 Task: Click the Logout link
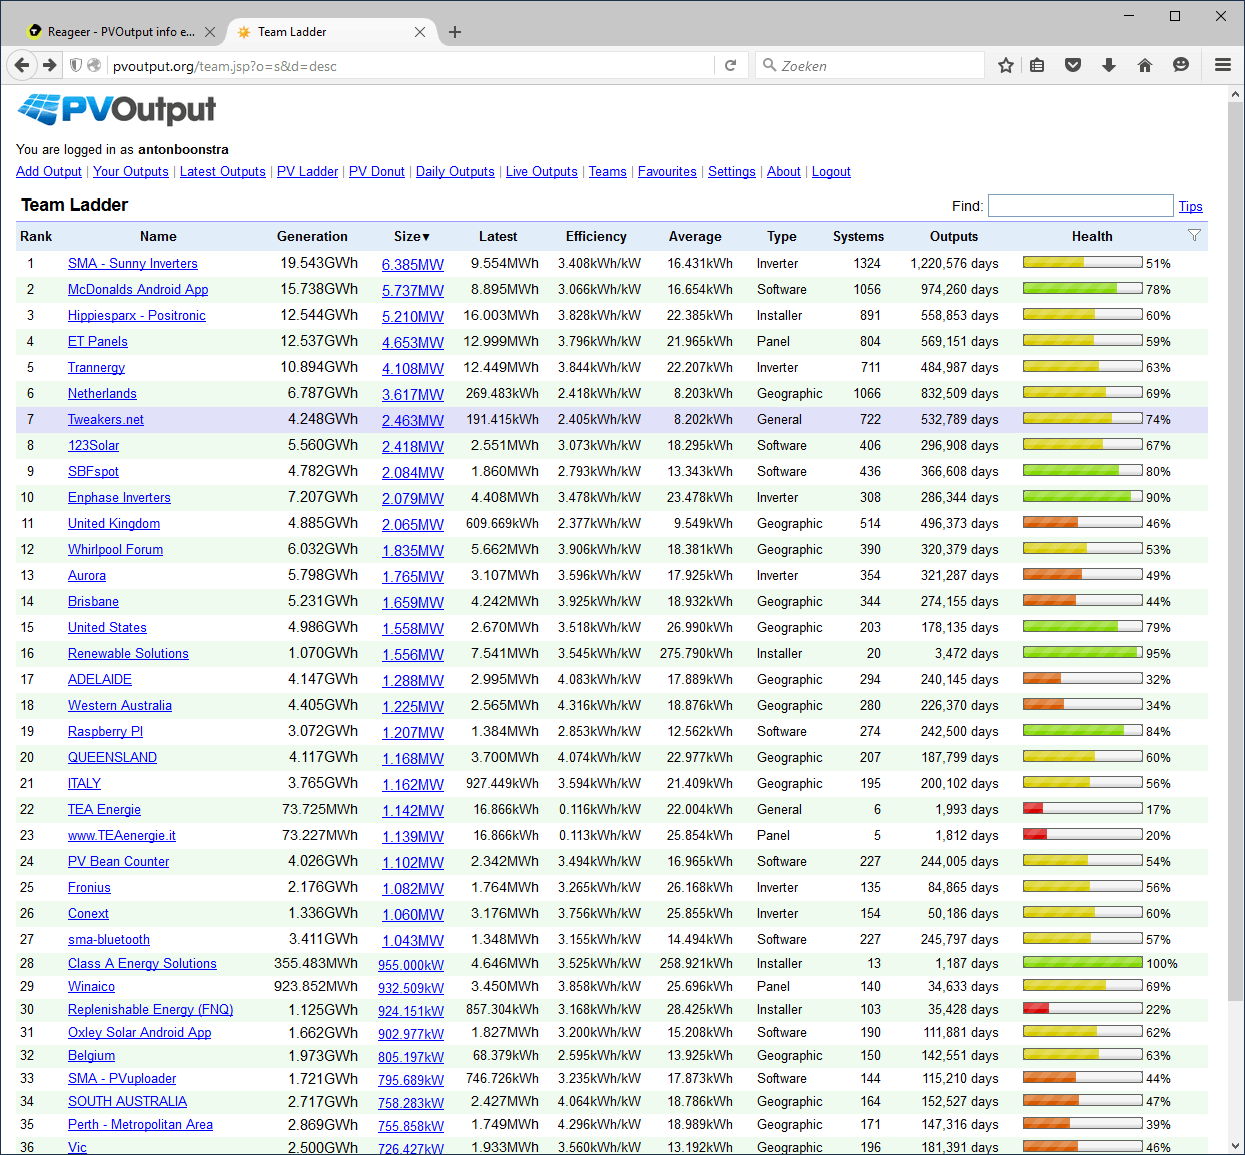coord(831,172)
